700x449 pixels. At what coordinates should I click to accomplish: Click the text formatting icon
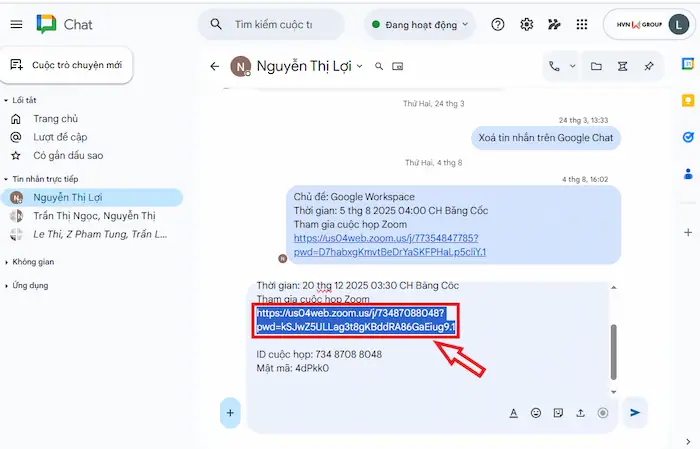[513, 412]
